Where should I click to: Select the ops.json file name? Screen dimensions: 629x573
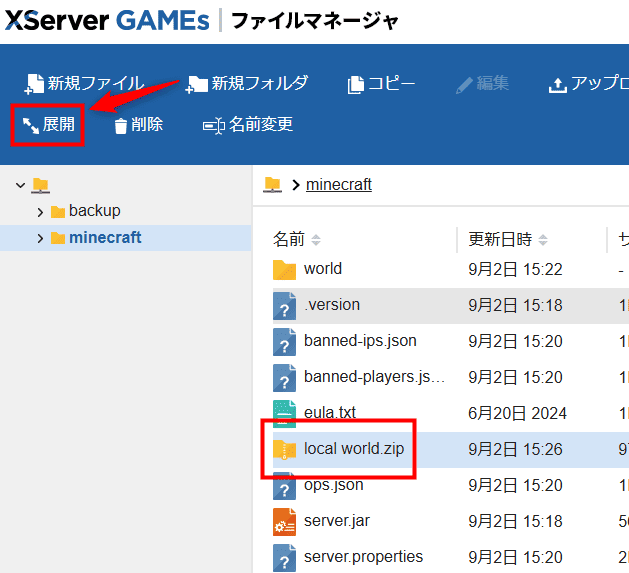[x=334, y=485]
